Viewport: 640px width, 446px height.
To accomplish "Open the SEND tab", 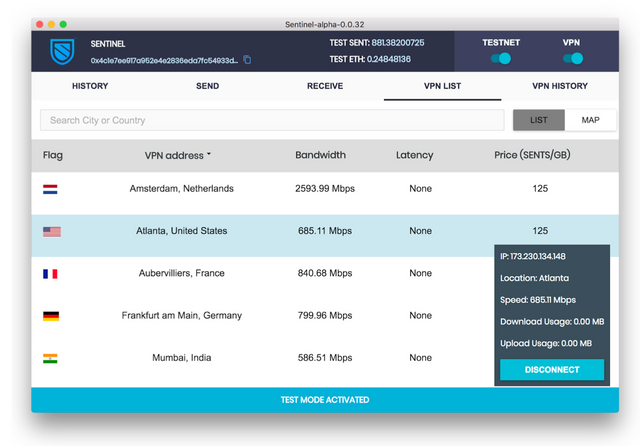I will click(x=207, y=86).
